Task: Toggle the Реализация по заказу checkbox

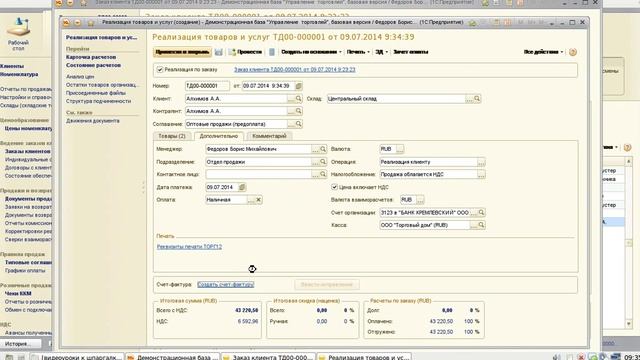Action: (x=160, y=70)
